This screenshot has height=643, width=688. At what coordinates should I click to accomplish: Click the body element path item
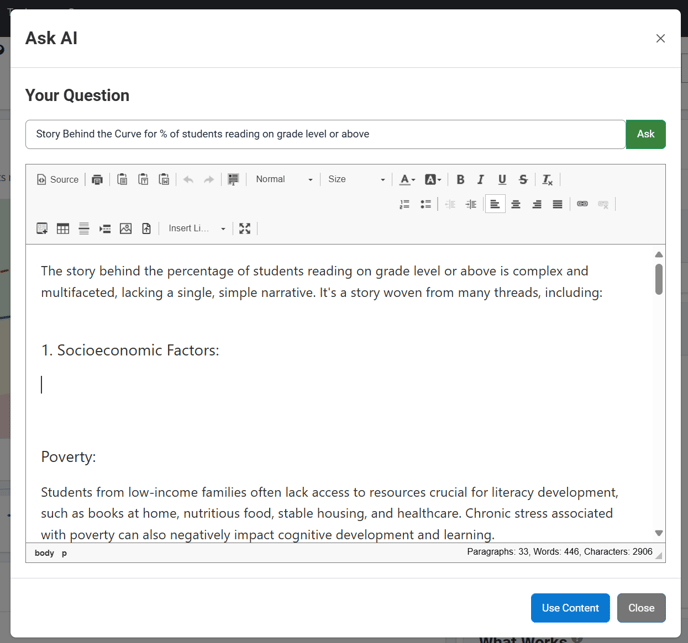point(44,553)
